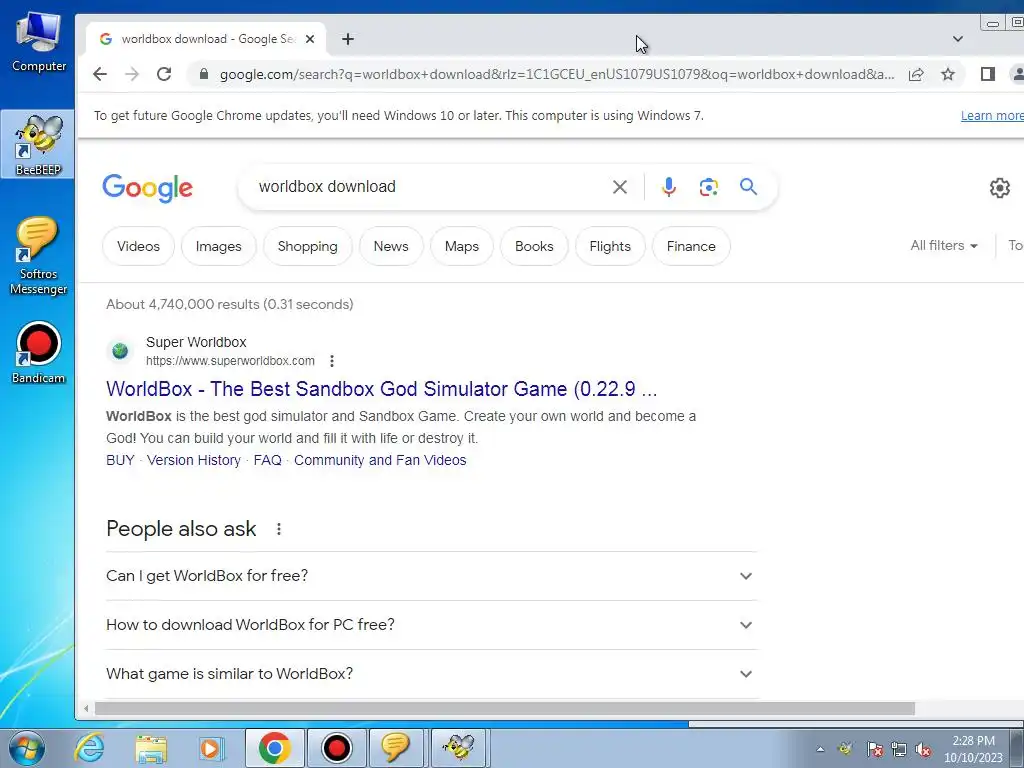Open the FAQ sitelink
The image size is (1024, 768).
pyautogui.click(x=268, y=460)
